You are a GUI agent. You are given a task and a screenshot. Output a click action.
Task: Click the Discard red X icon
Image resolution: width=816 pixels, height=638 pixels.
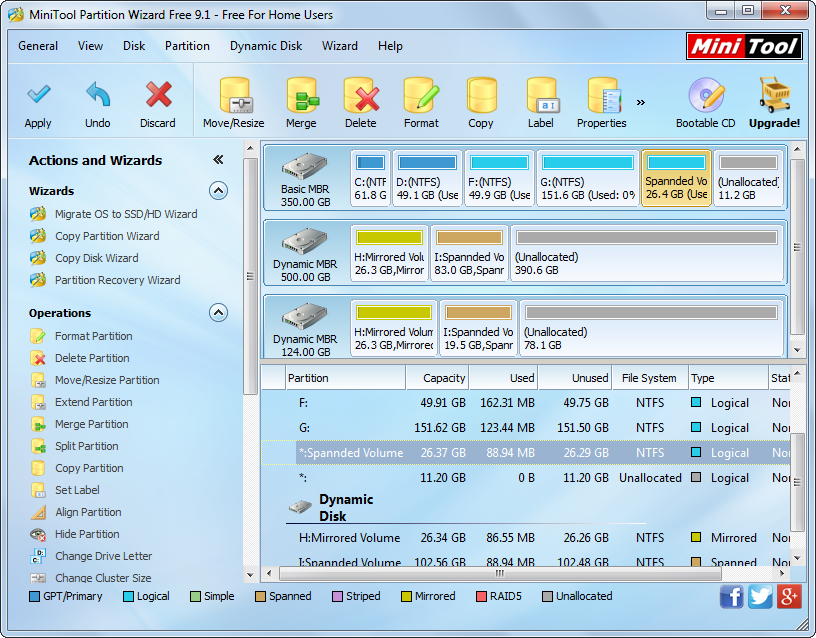158,94
